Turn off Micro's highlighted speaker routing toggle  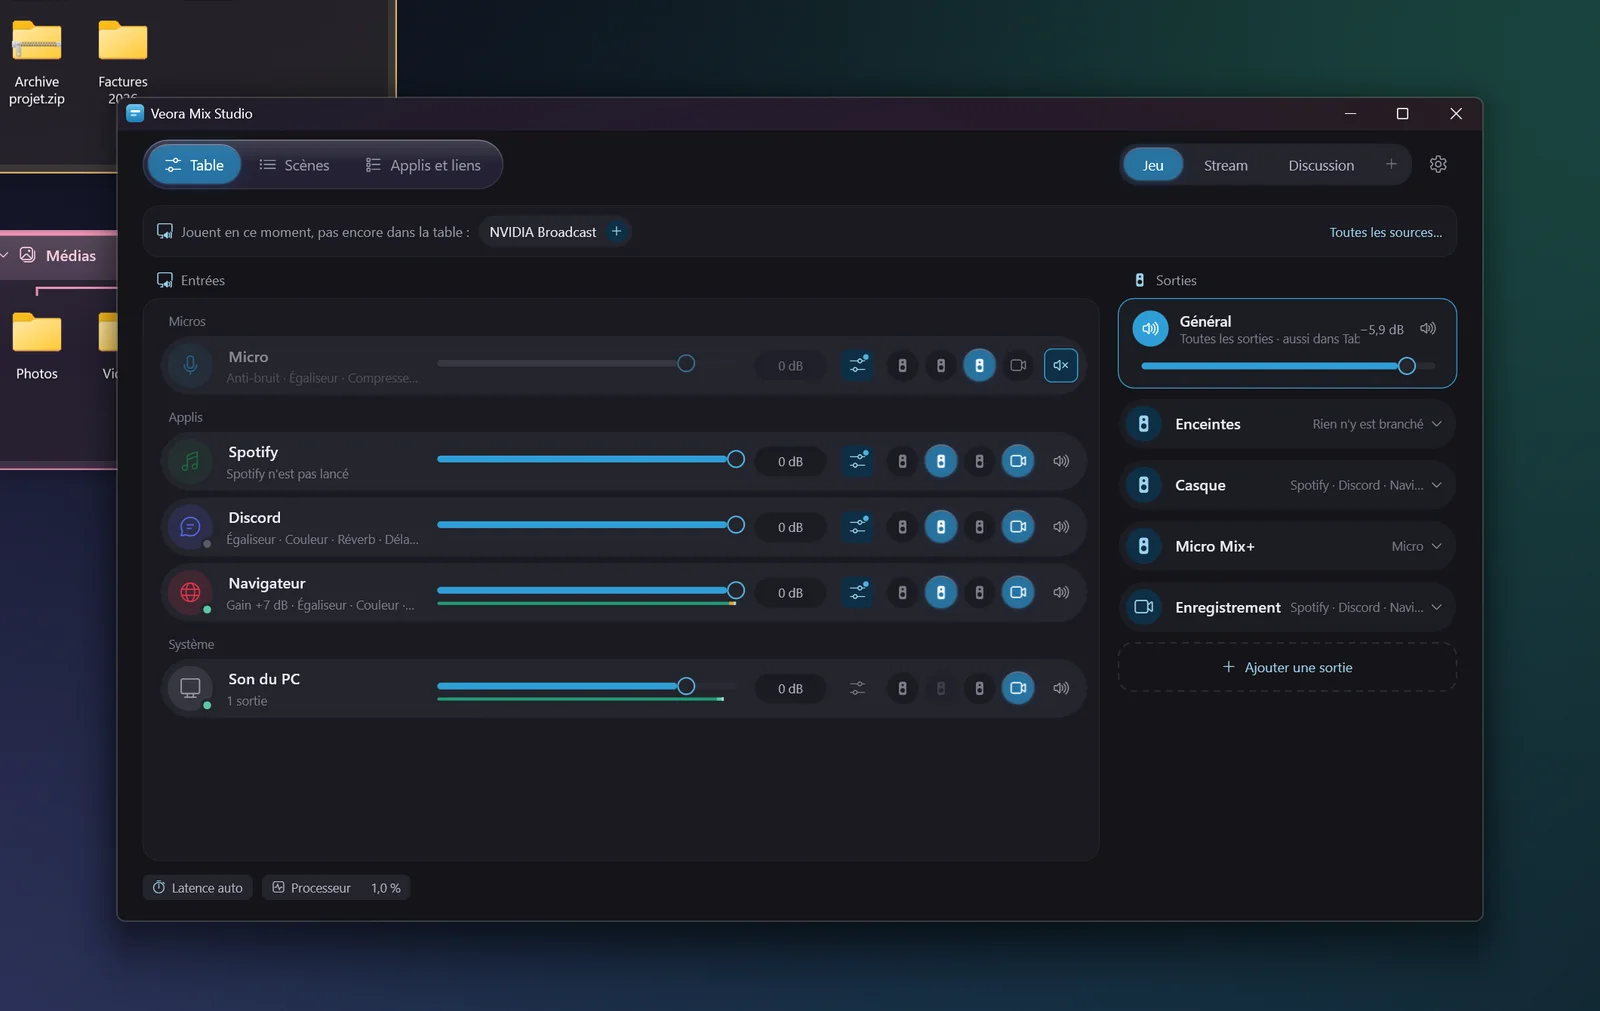tap(979, 365)
